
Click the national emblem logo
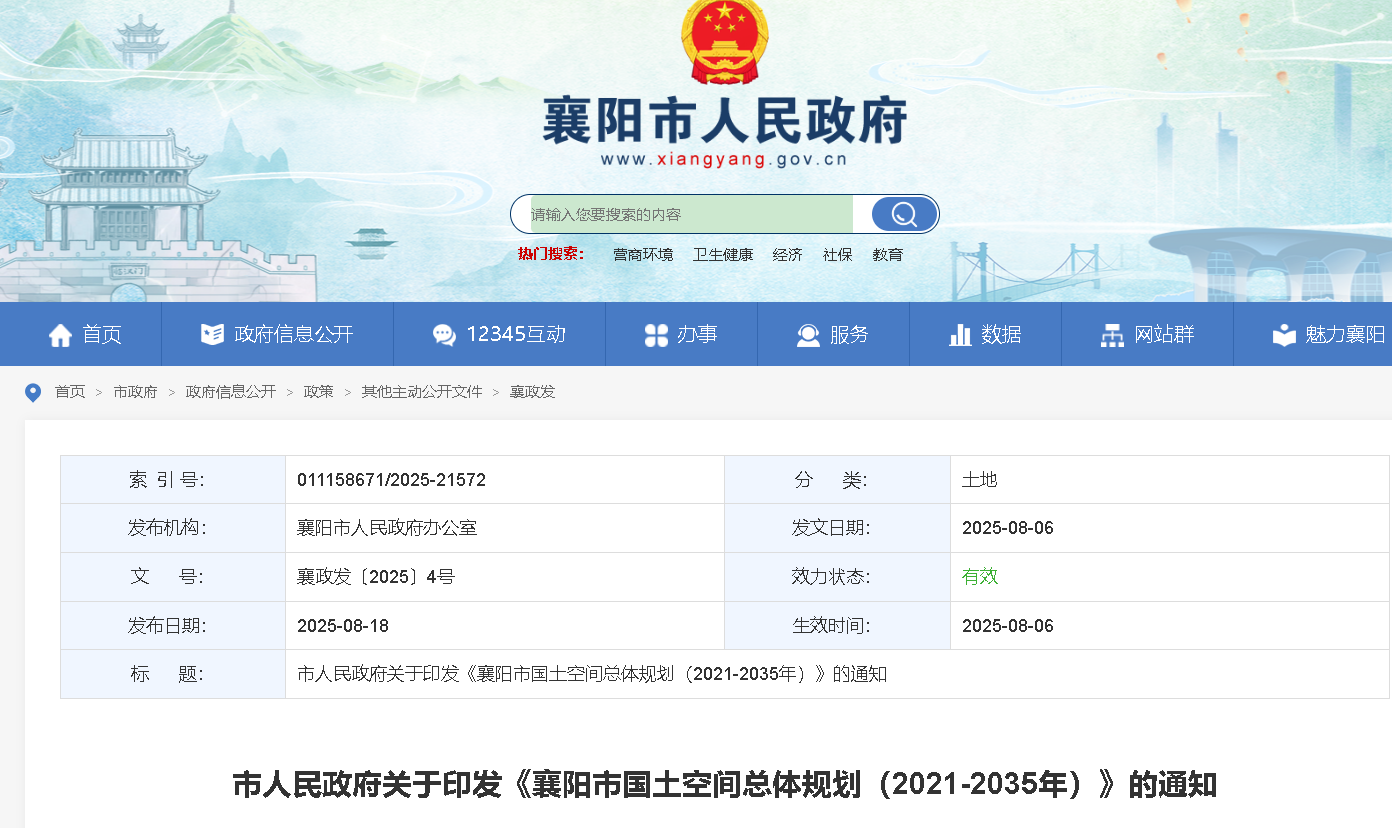724,42
